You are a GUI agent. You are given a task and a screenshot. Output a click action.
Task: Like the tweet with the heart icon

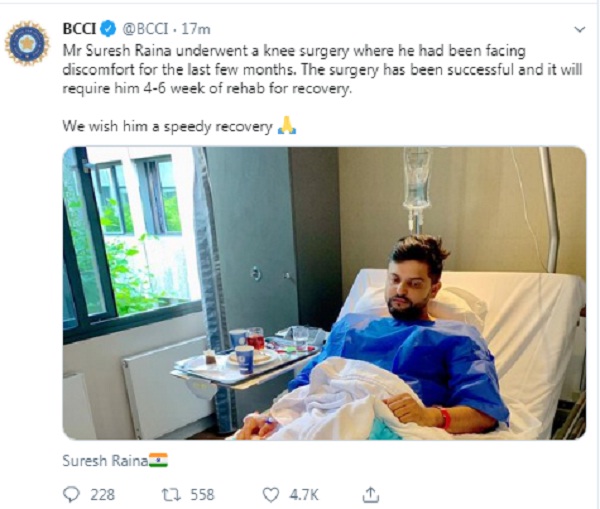(270, 494)
